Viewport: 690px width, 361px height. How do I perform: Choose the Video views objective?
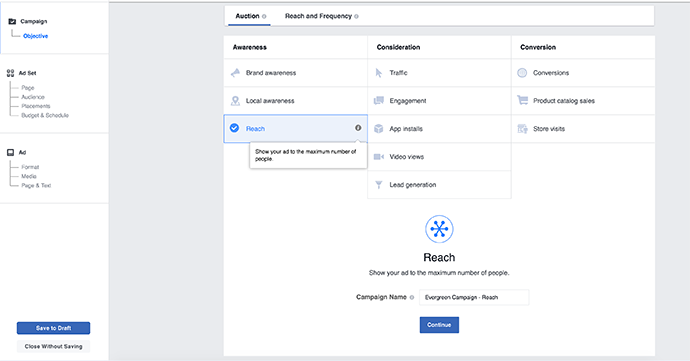pyautogui.click(x=439, y=157)
